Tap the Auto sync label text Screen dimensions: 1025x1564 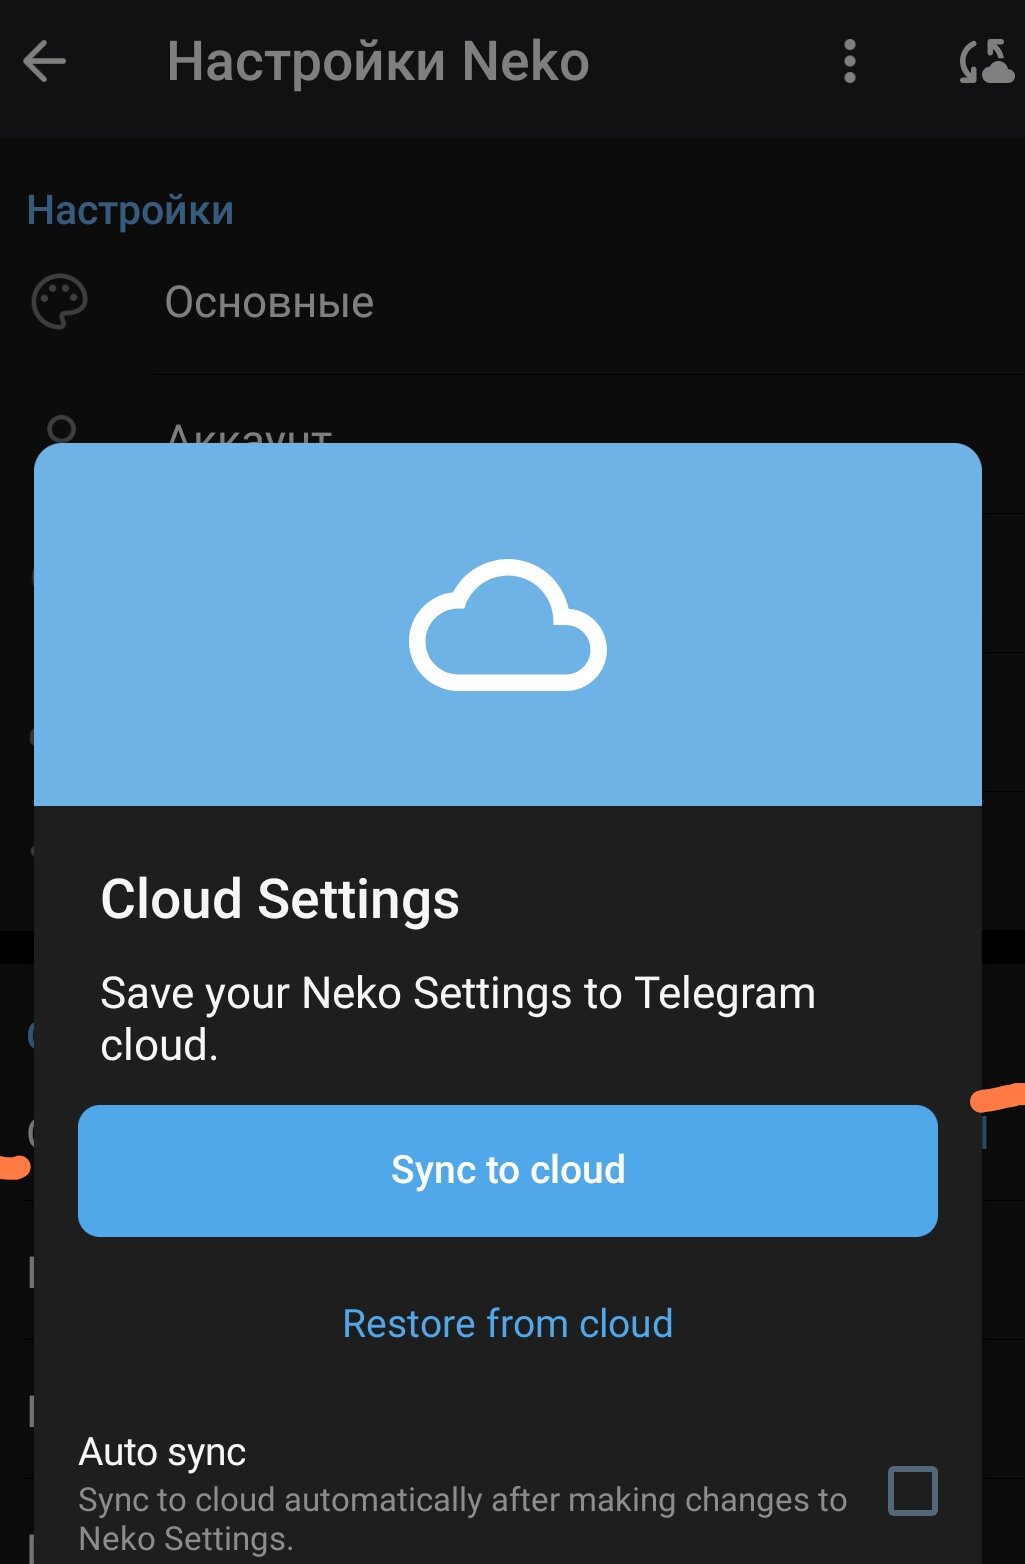click(162, 1452)
